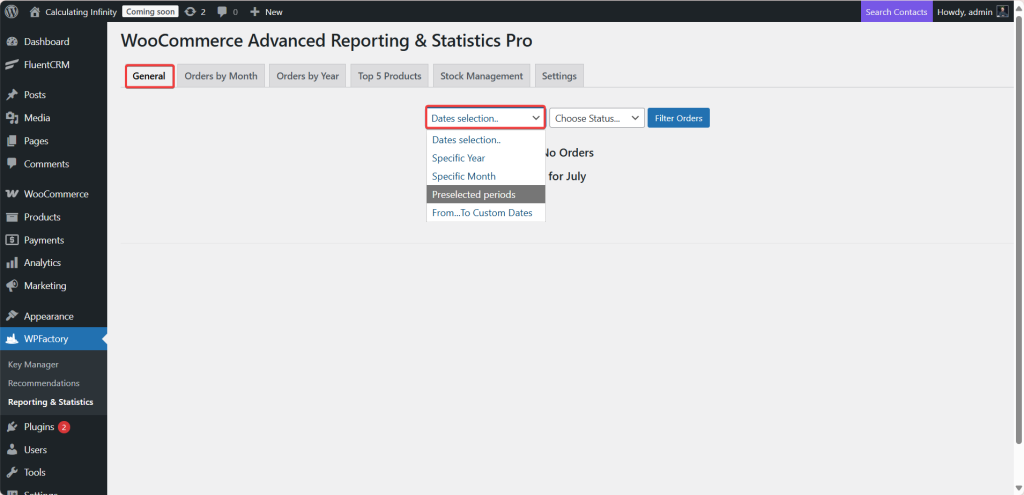Open Reporting & Statistics submenu item

pos(50,402)
